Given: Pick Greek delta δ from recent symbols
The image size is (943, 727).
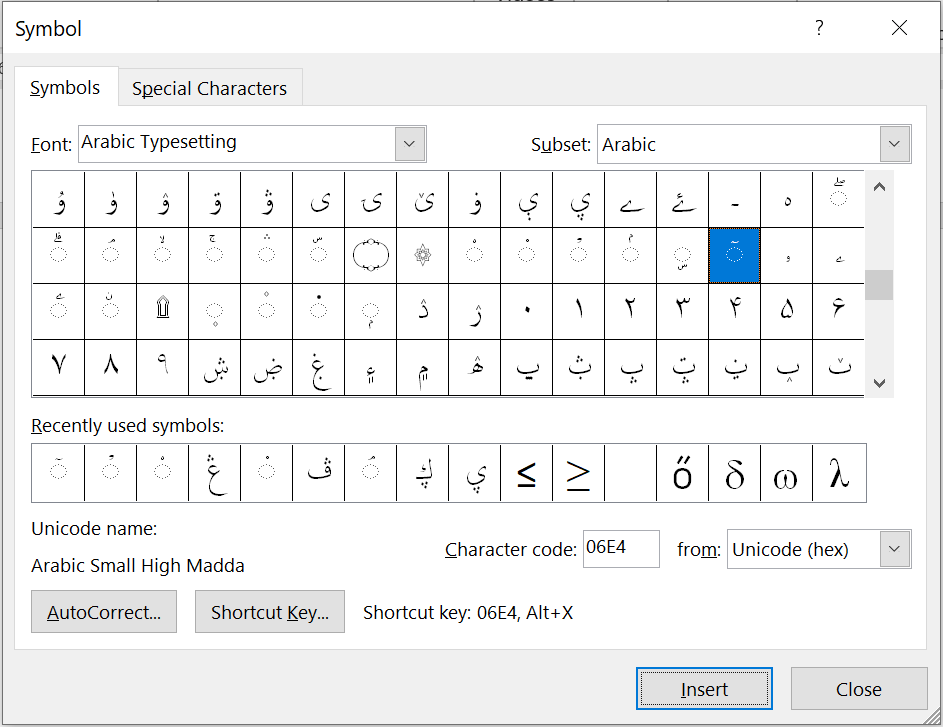Looking at the screenshot, I should (734, 473).
